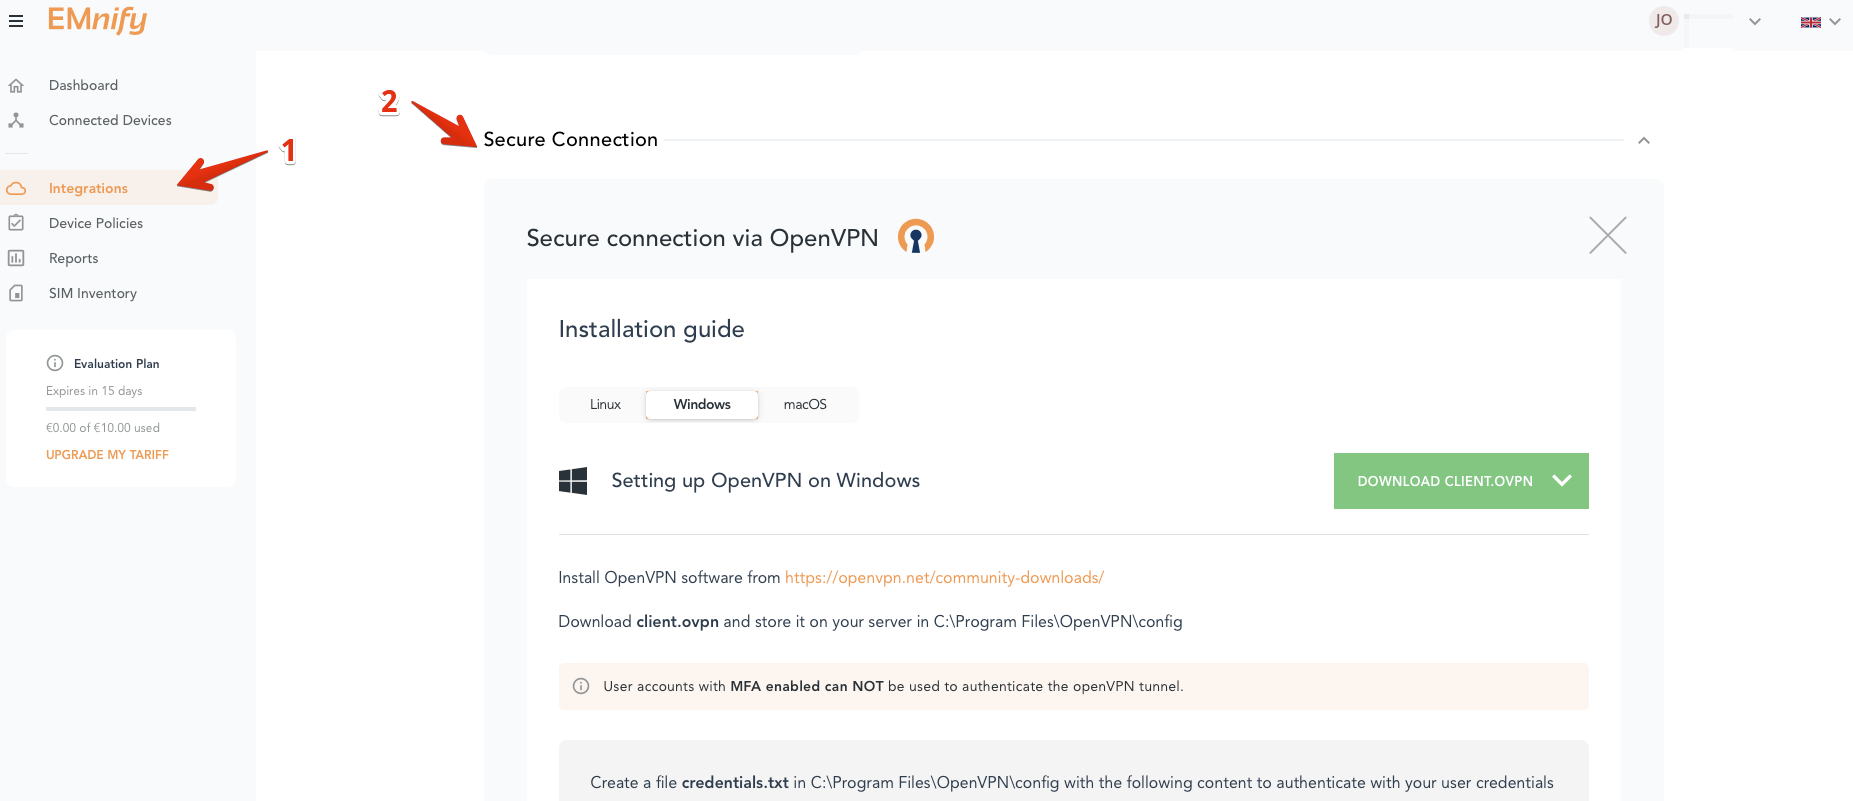The height and width of the screenshot is (801, 1853).
Task: Open the hamburger menu
Action: click(x=16, y=21)
